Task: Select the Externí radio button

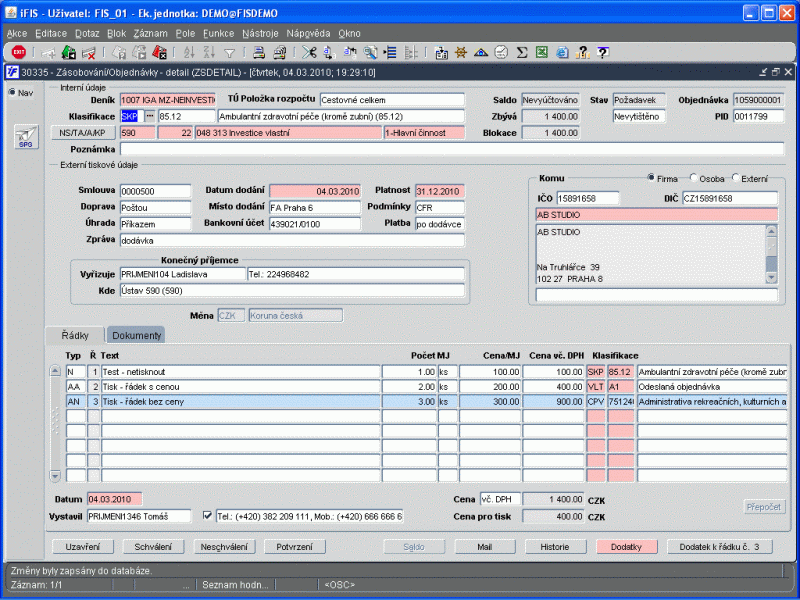Action: click(x=737, y=178)
